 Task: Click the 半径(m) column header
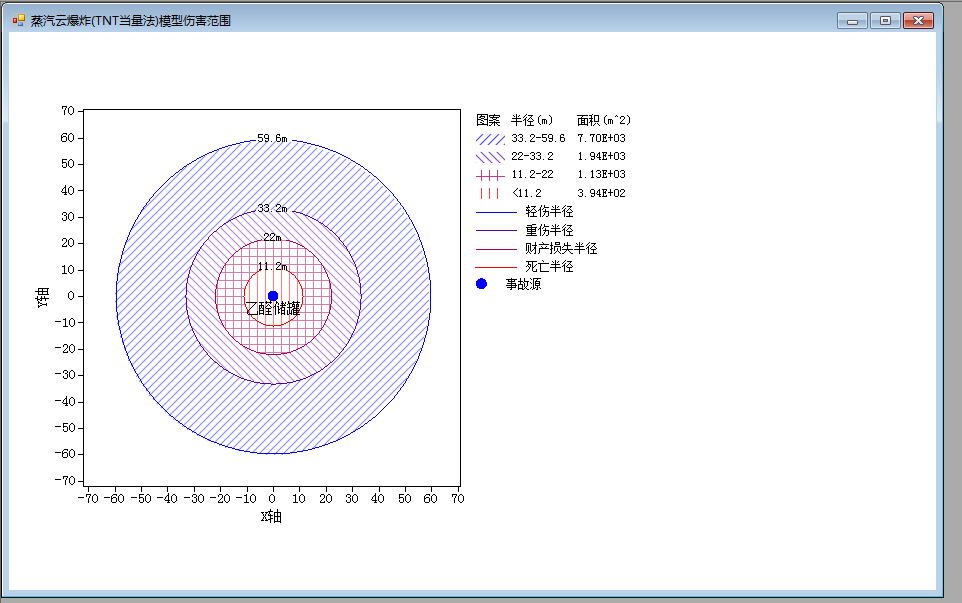(532, 120)
